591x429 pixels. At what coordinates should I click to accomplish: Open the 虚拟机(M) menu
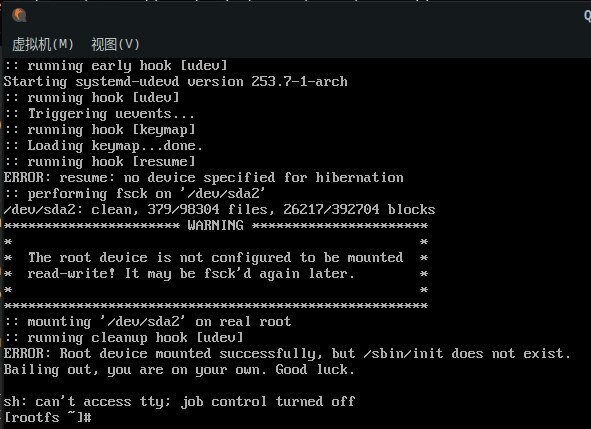click(x=43, y=44)
